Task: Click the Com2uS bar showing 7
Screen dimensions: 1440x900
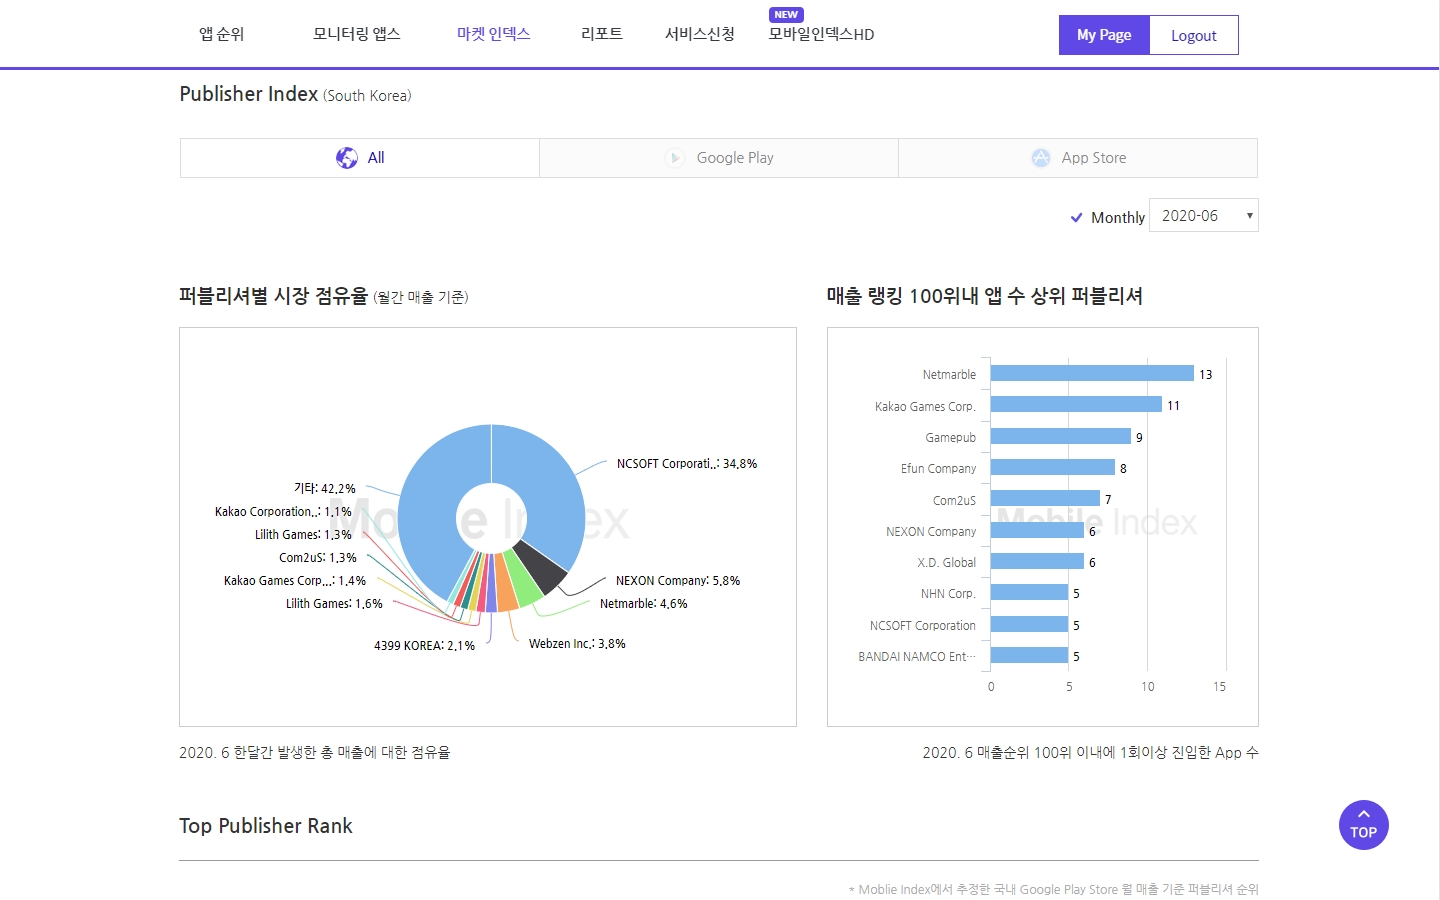Action: (x=1045, y=498)
